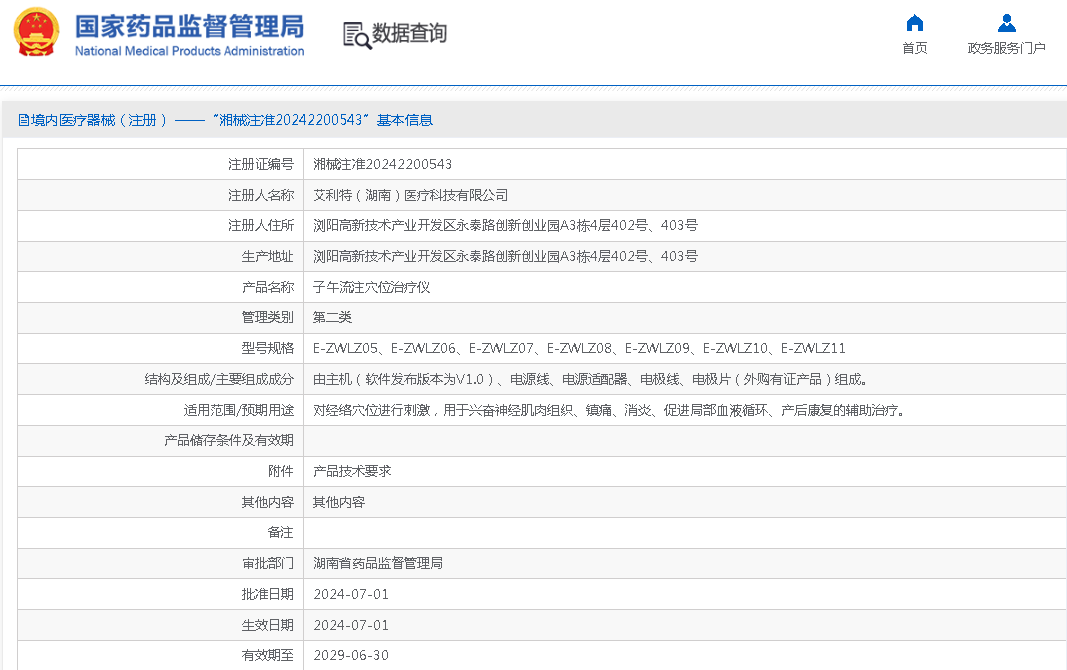Select approving department 湖南省药品监督管理局
The image size is (1067, 670).
(378, 563)
